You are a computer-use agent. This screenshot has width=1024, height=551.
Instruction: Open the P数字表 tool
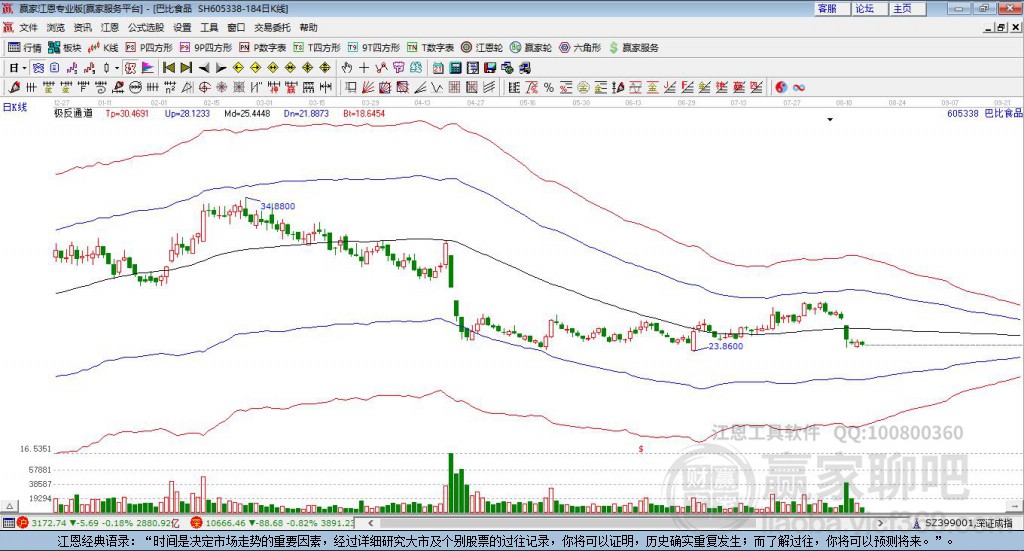(x=263, y=48)
